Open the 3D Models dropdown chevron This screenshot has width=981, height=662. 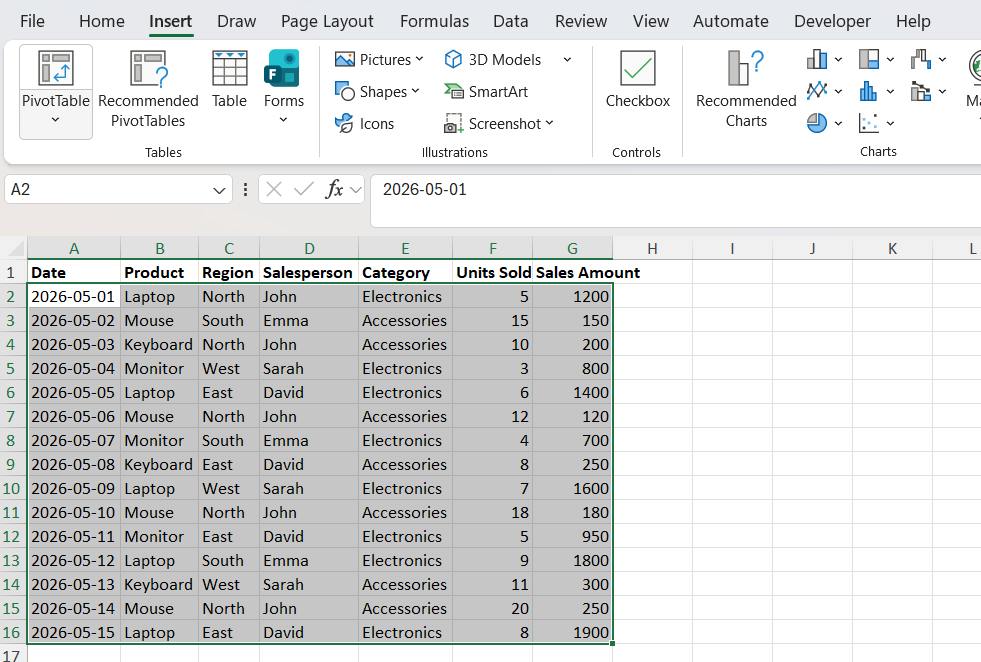(567, 59)
